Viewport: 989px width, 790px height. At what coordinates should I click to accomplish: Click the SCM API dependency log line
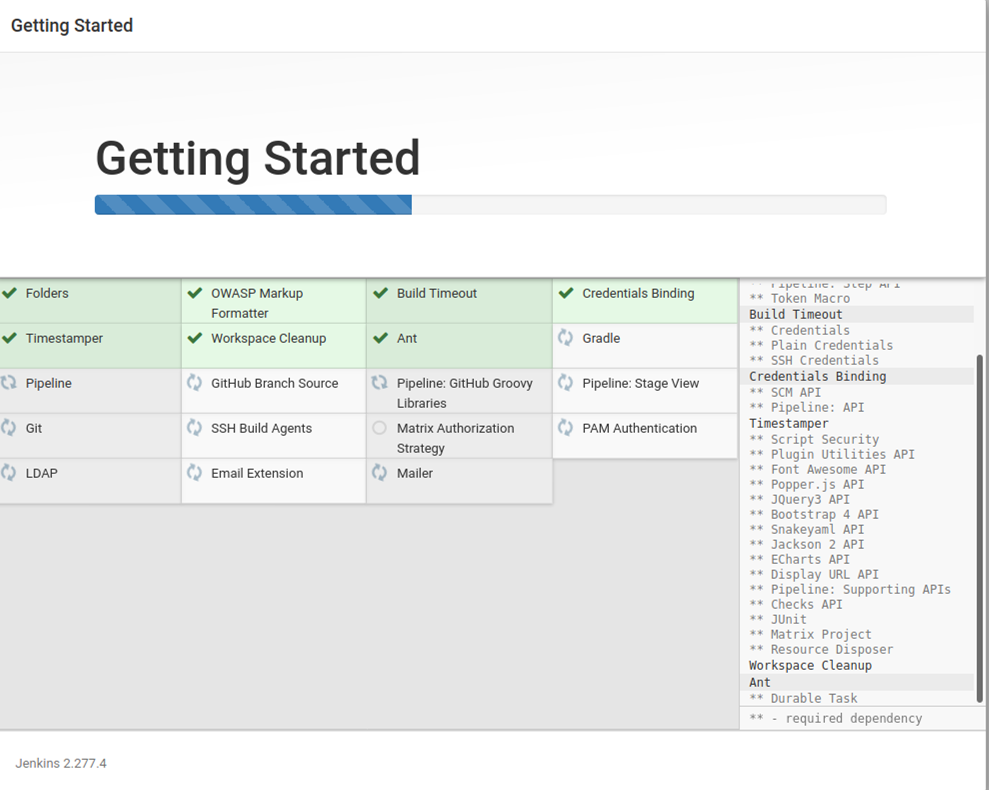coord(785,392)
